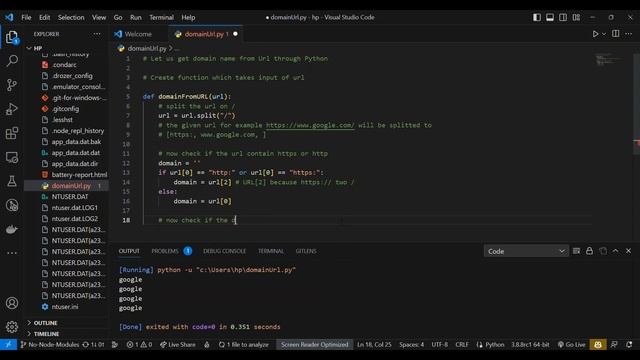Click the notifications bell in status bar

(629, 344)
